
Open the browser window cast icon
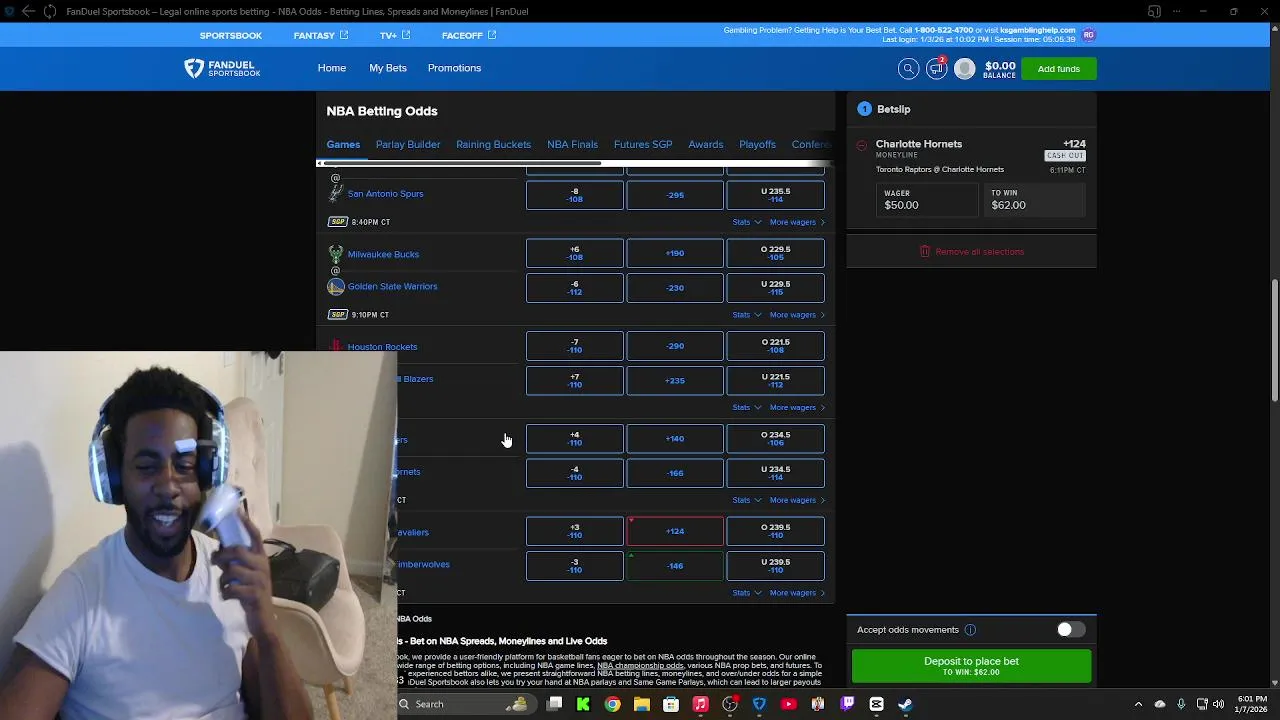click(x=1154, y=11)
